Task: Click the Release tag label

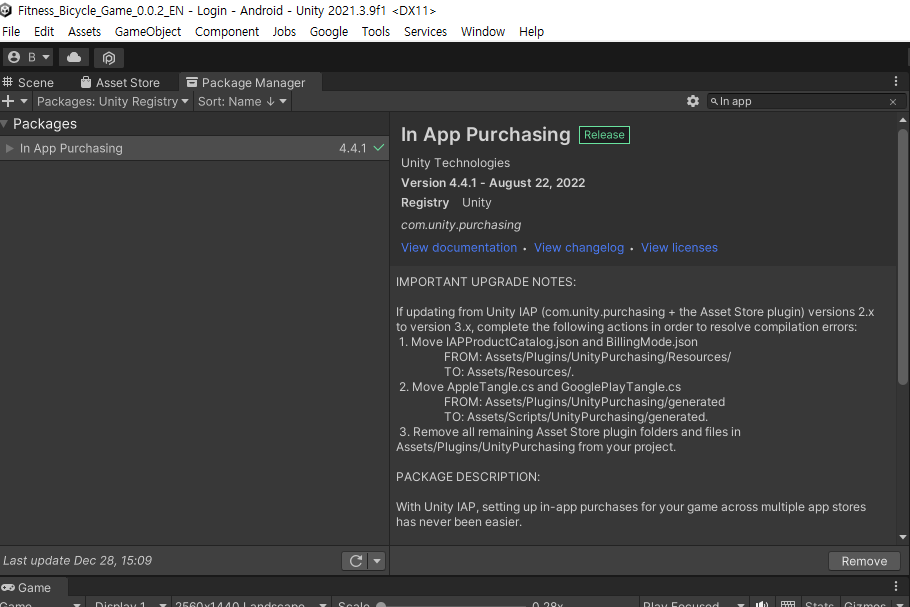Action: [604, 135]
